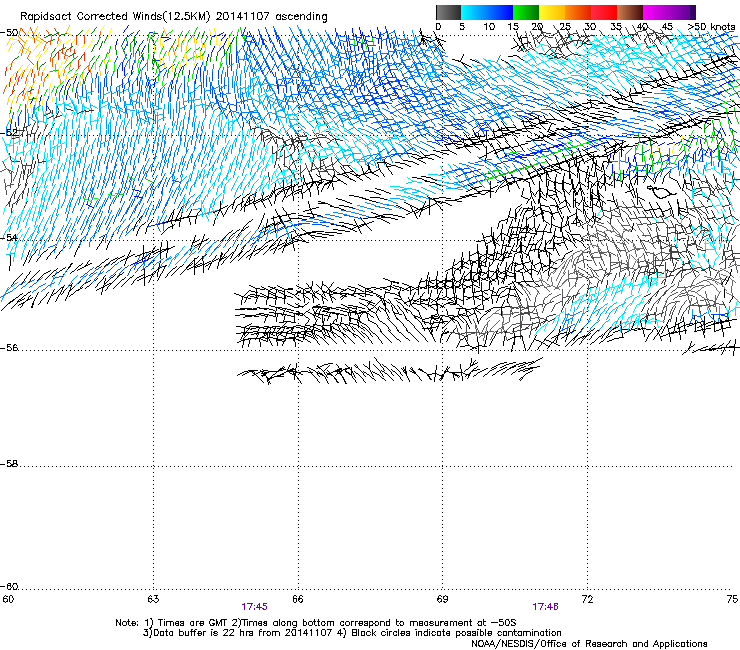Click the chart title 'Rapidscat Corrected Winds'
The width and height of the screenshot is (740, 650).
(92, 17)
